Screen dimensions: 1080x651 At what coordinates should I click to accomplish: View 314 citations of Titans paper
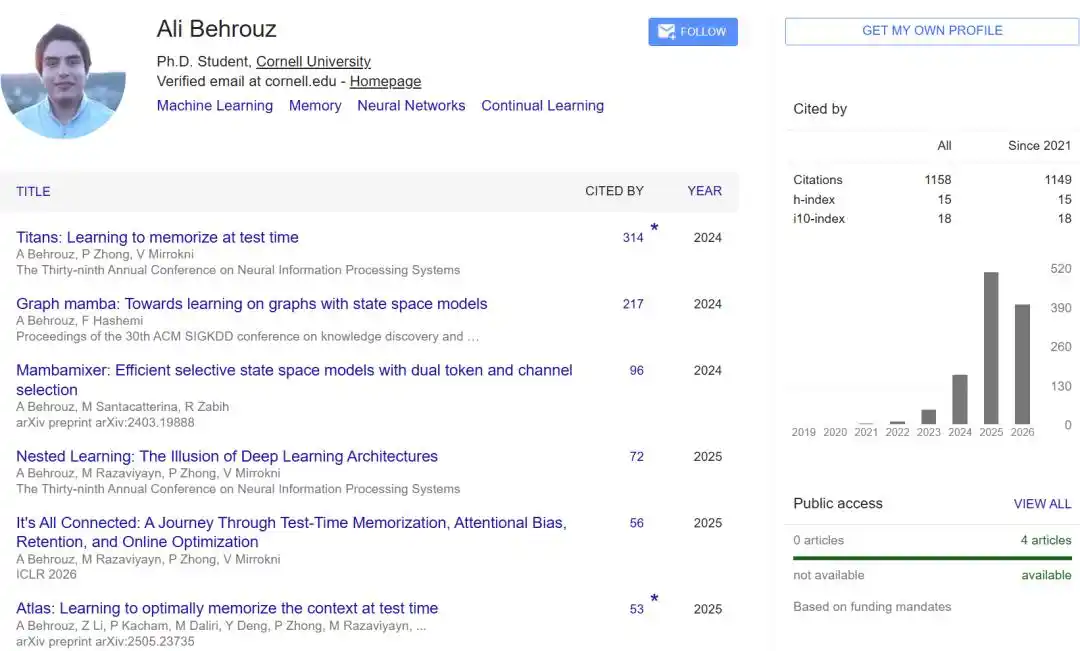click(633, 238)
